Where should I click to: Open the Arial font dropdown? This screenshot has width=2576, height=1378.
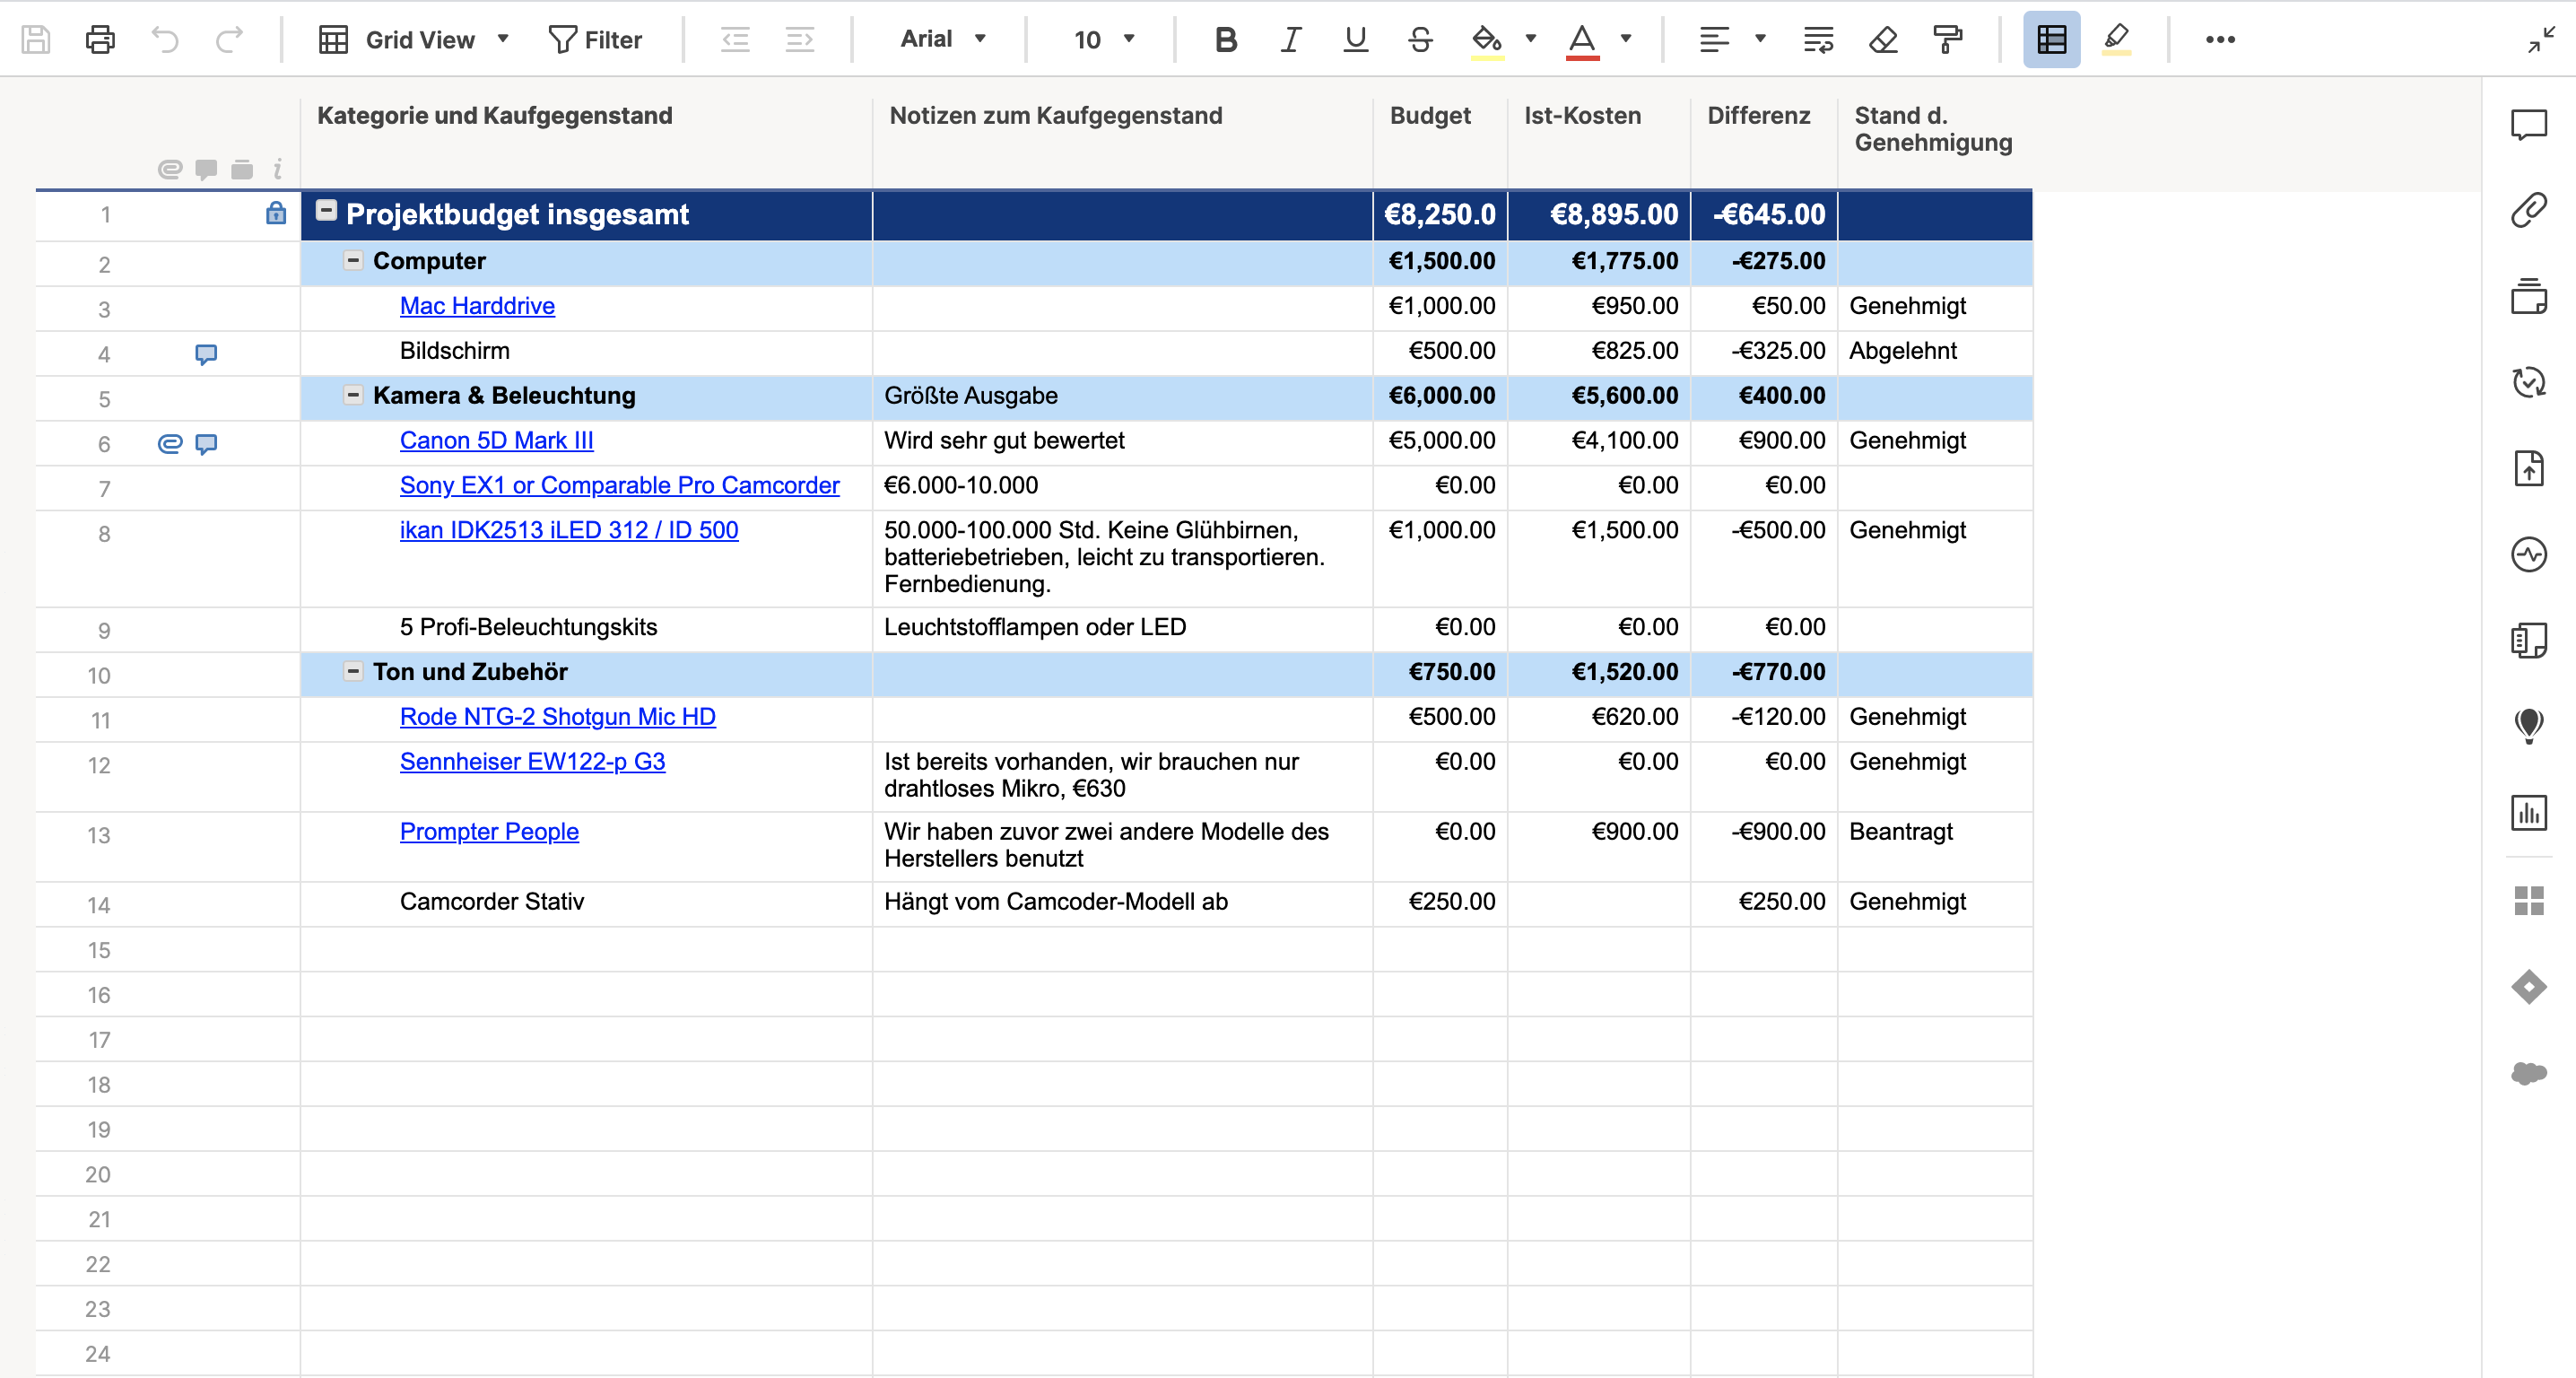point(943,39)
